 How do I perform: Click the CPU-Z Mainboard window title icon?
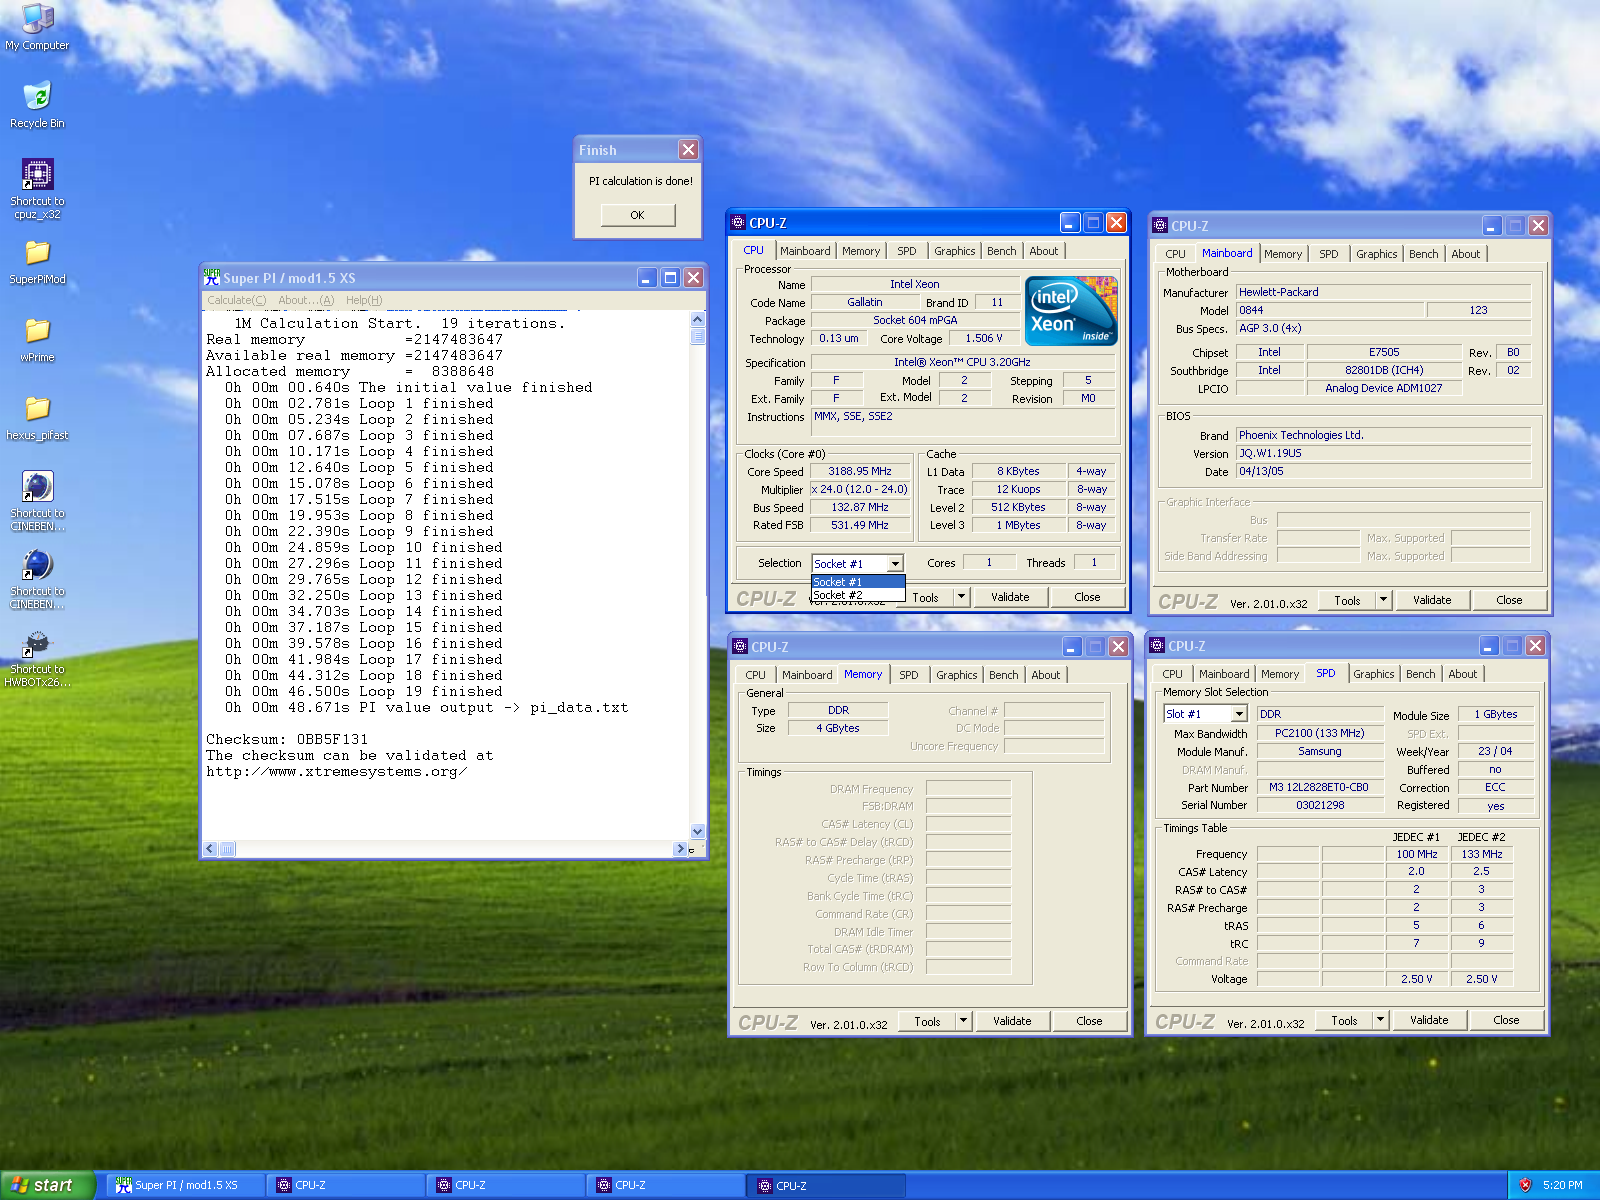[x=1160, y=225]
